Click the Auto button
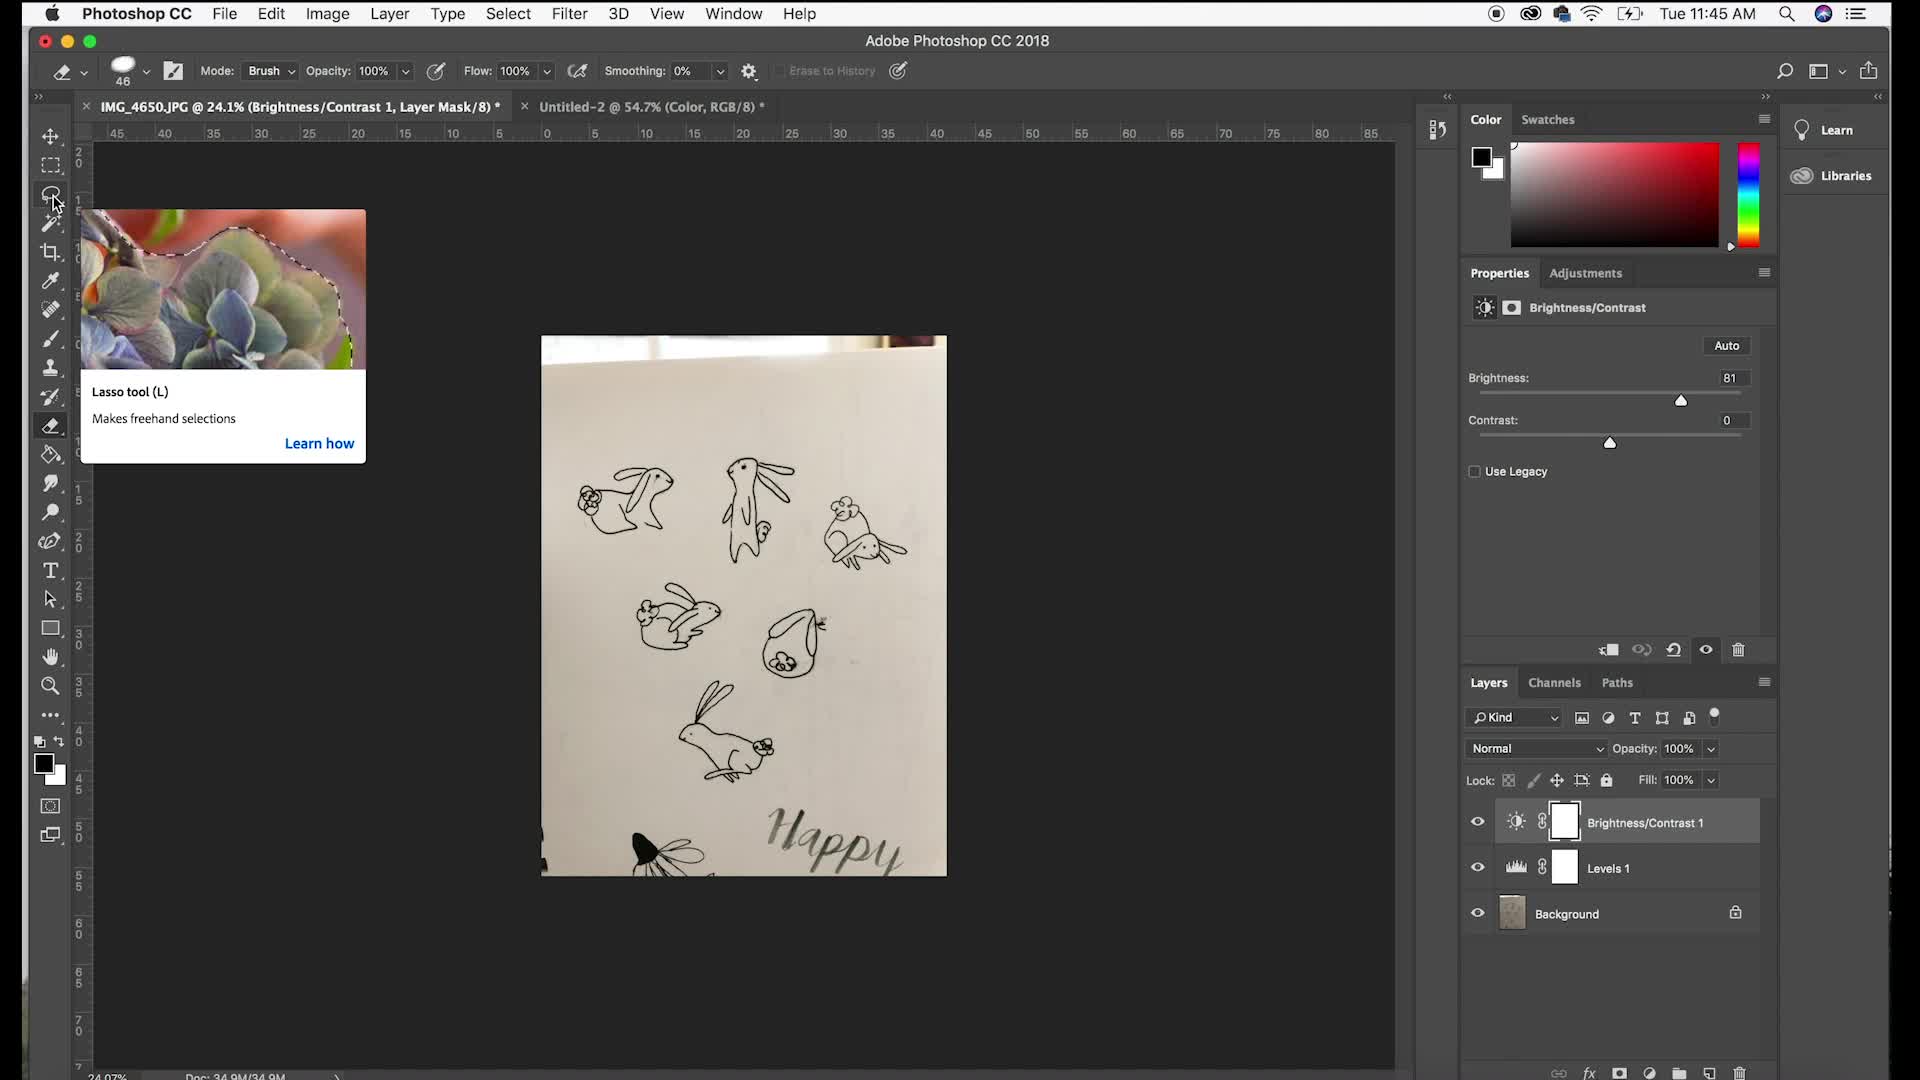Image resolution: width=1920 pixels, height=1080 pixels. 1727,346
